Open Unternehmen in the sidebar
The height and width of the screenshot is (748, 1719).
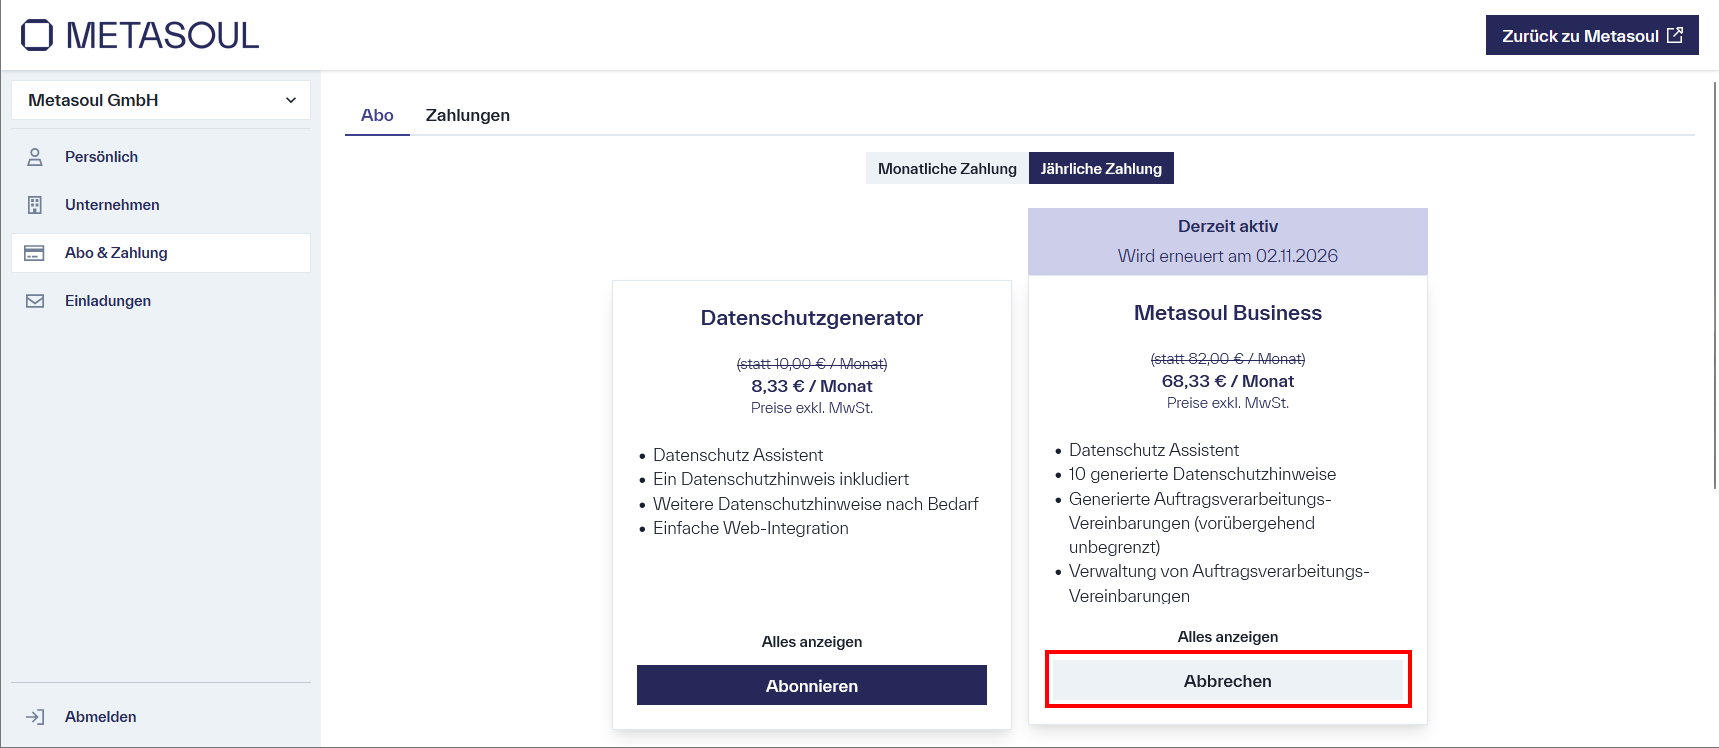[161, 205]
